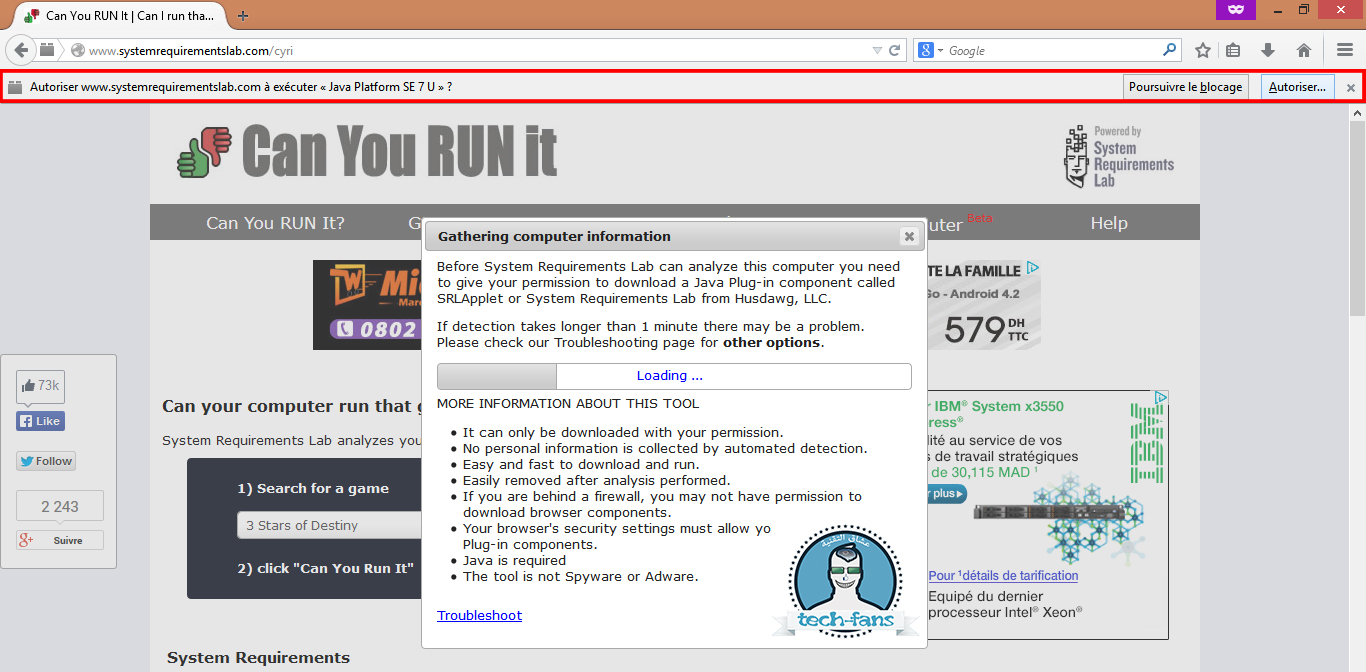Click the Twitter Follow button
1366x672 pixels.
point(46,461)
